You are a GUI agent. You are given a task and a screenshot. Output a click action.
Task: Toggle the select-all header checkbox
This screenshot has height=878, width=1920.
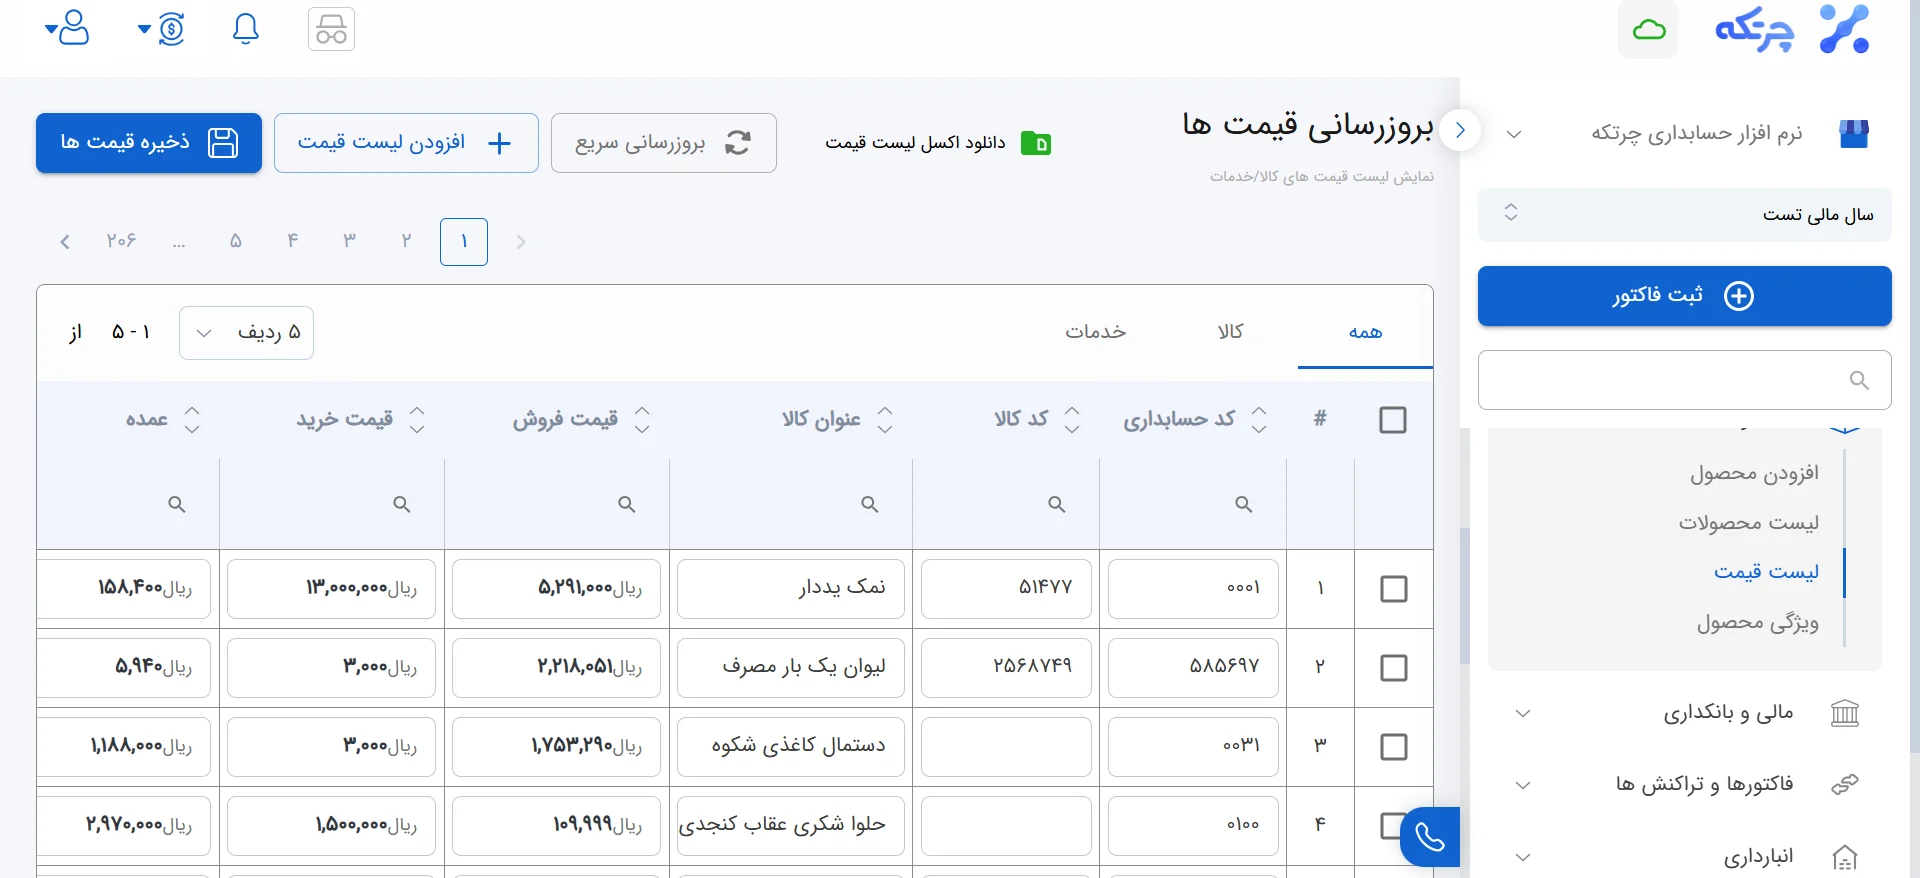(x=1393, y=420)
